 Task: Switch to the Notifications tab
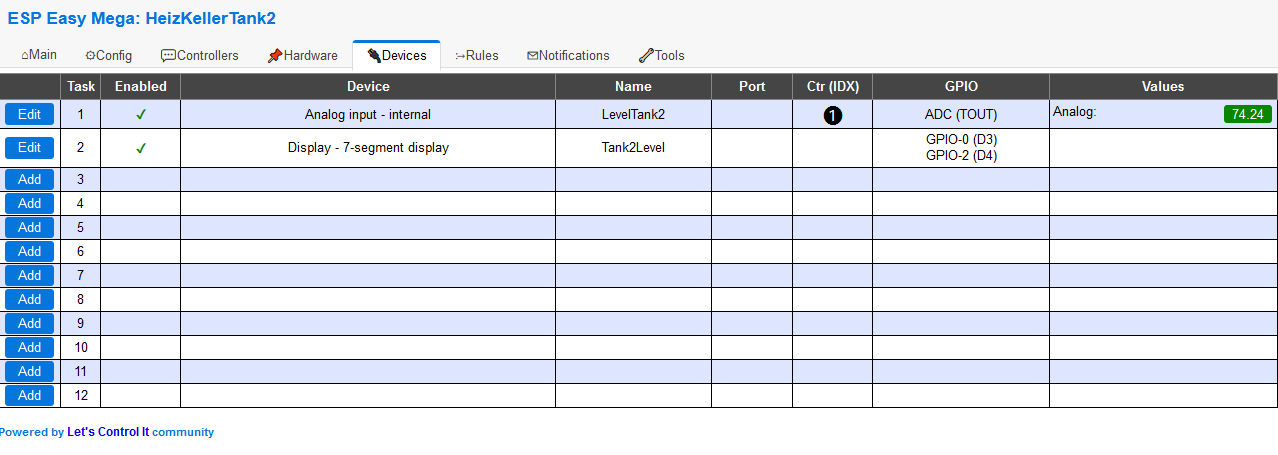(x=568, y=55)
